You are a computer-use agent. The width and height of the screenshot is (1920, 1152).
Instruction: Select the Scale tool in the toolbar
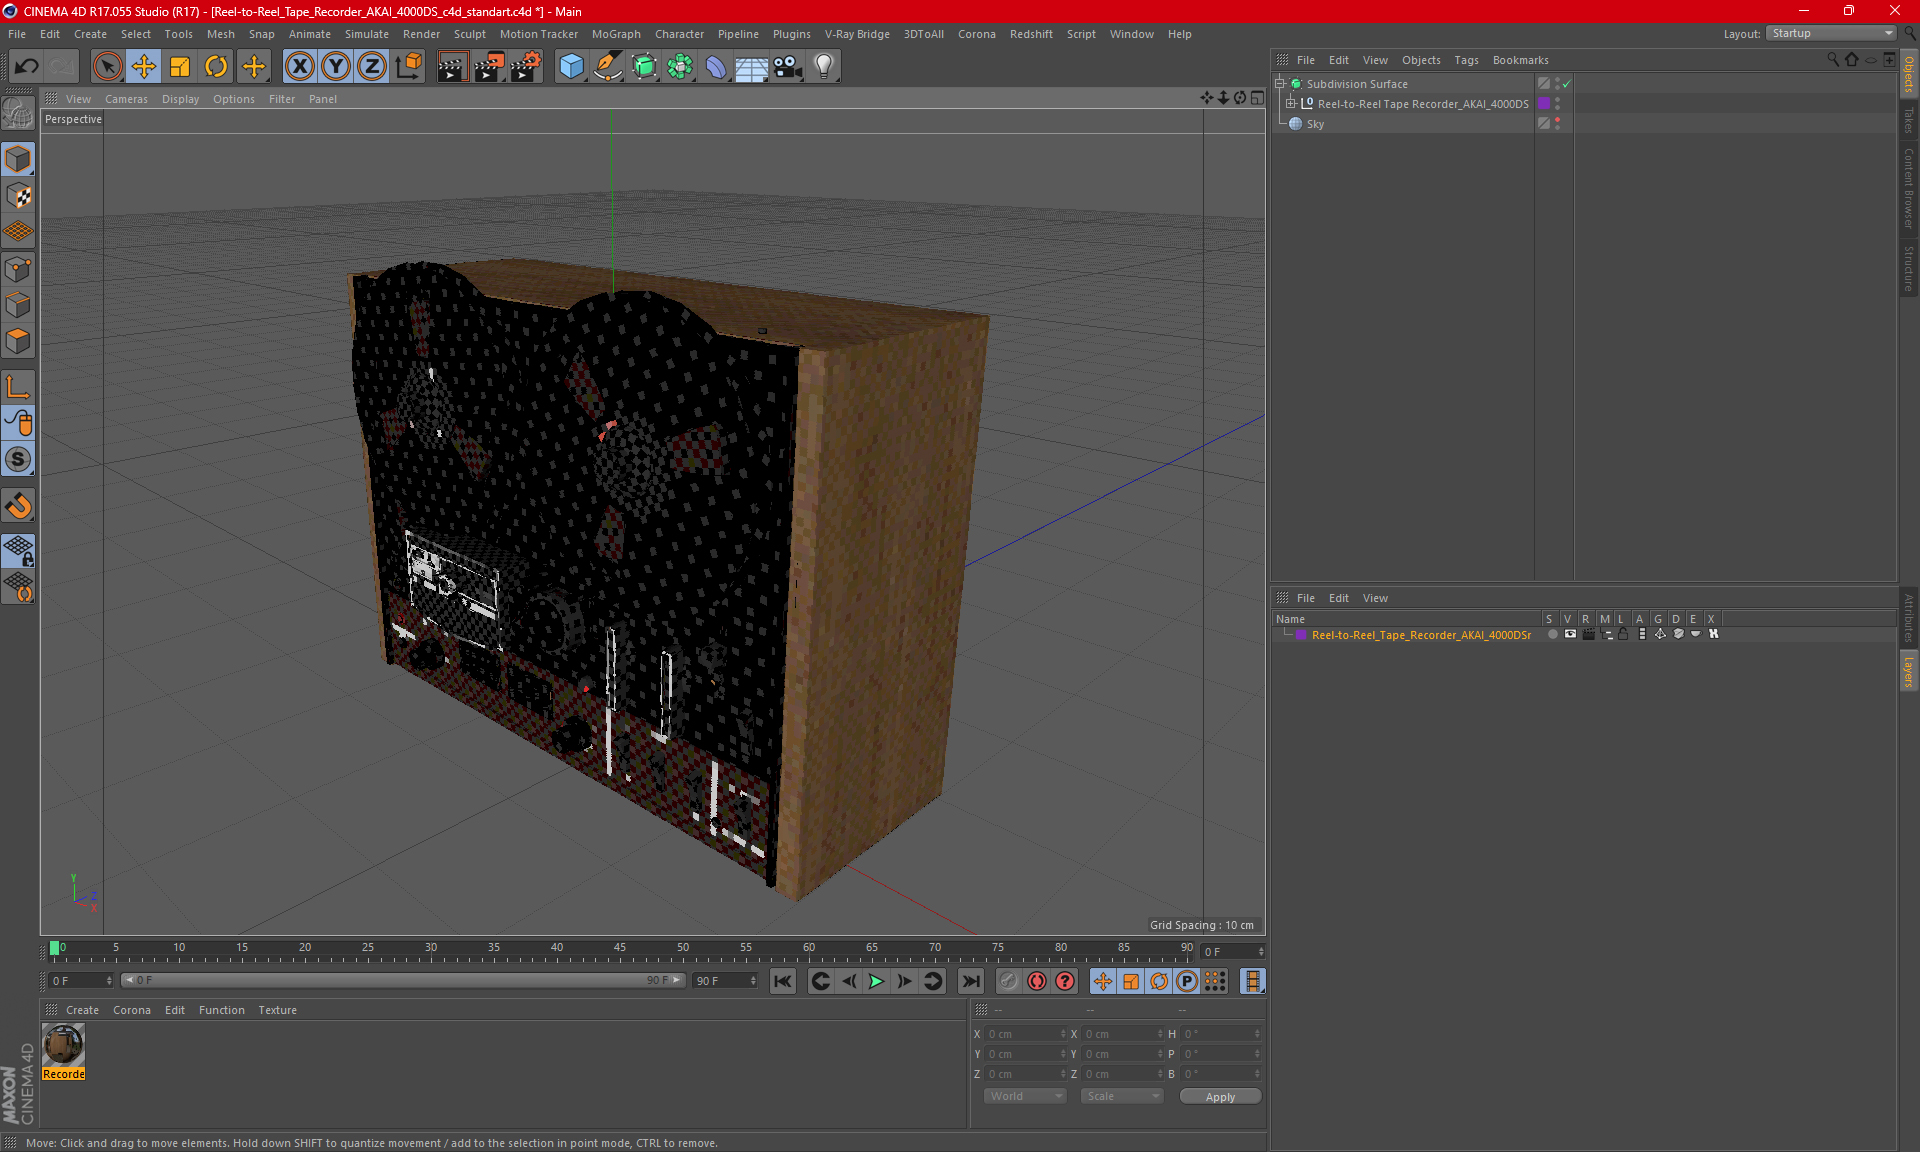click(180, 66)
